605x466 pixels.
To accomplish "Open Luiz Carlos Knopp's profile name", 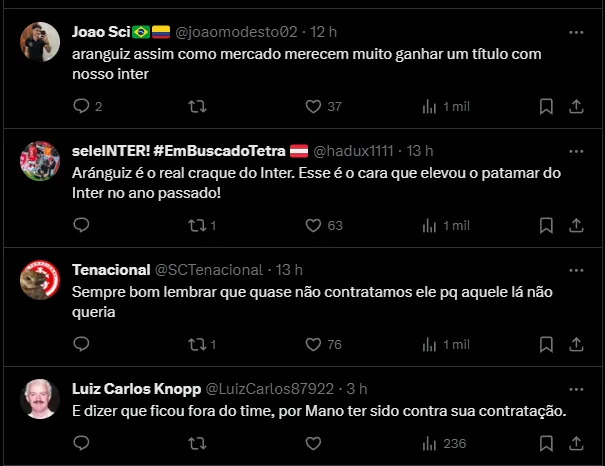I will [135, 388].
